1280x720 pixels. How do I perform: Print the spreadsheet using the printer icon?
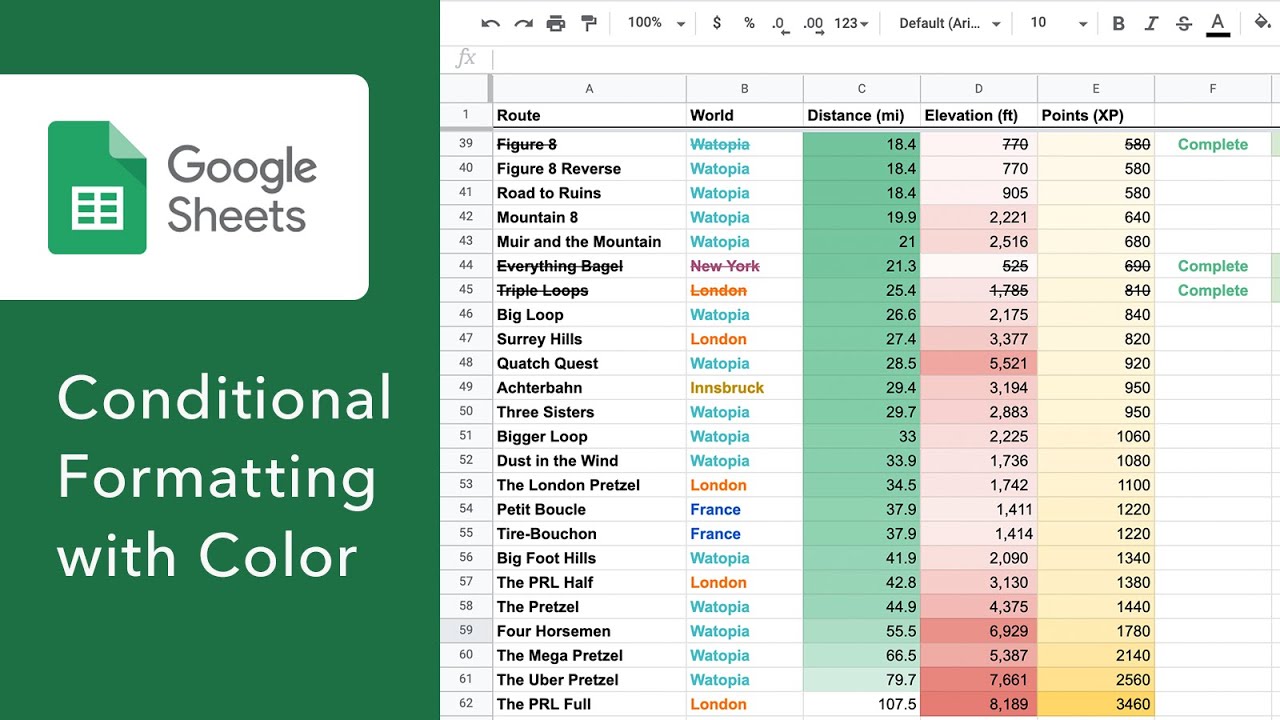[556, 23]
